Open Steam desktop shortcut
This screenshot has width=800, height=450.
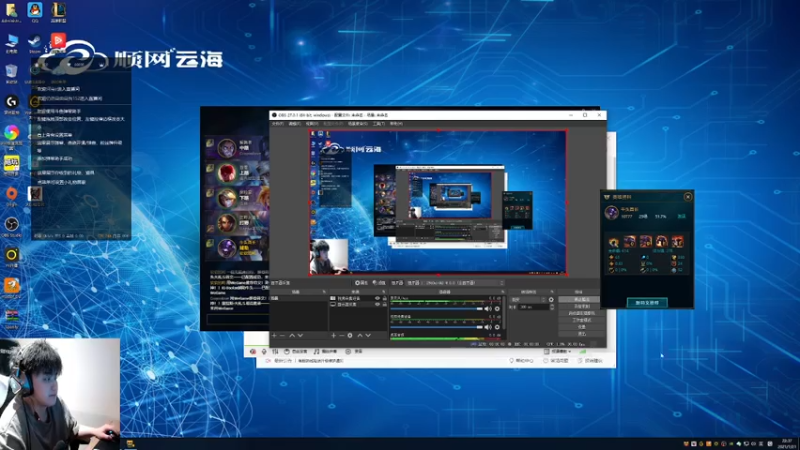pyautogui.click(x=35, y=43)
